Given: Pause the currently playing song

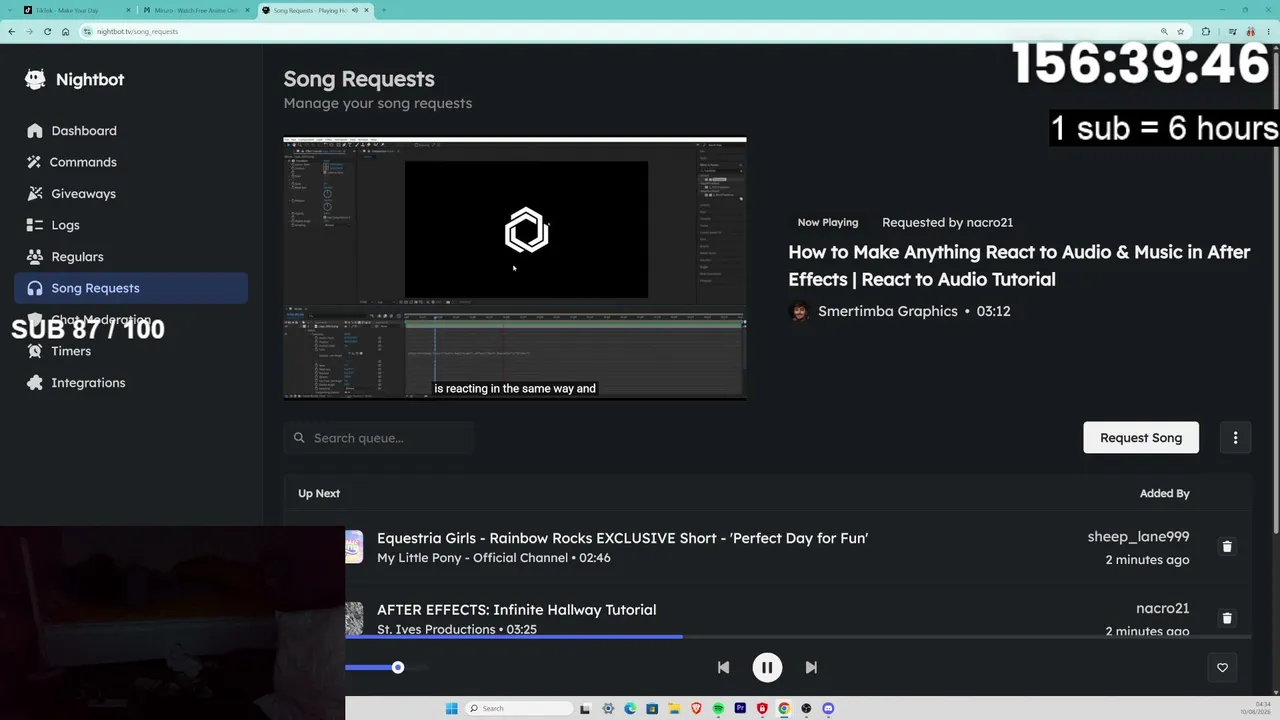Looking at the screenshot, I should click(767, 667).
